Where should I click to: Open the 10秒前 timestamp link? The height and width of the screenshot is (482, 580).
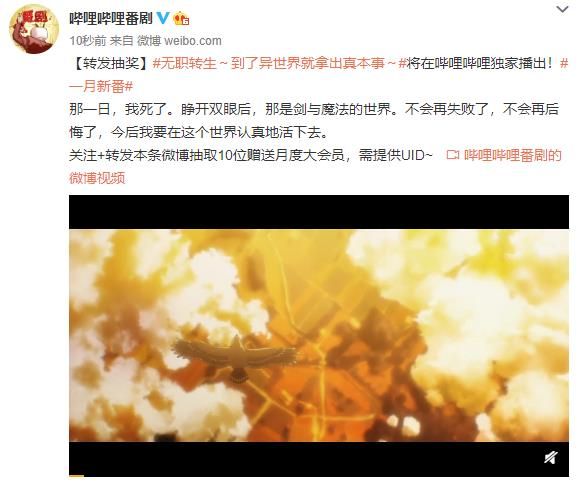pyautogui.click(x=88, y=41)
